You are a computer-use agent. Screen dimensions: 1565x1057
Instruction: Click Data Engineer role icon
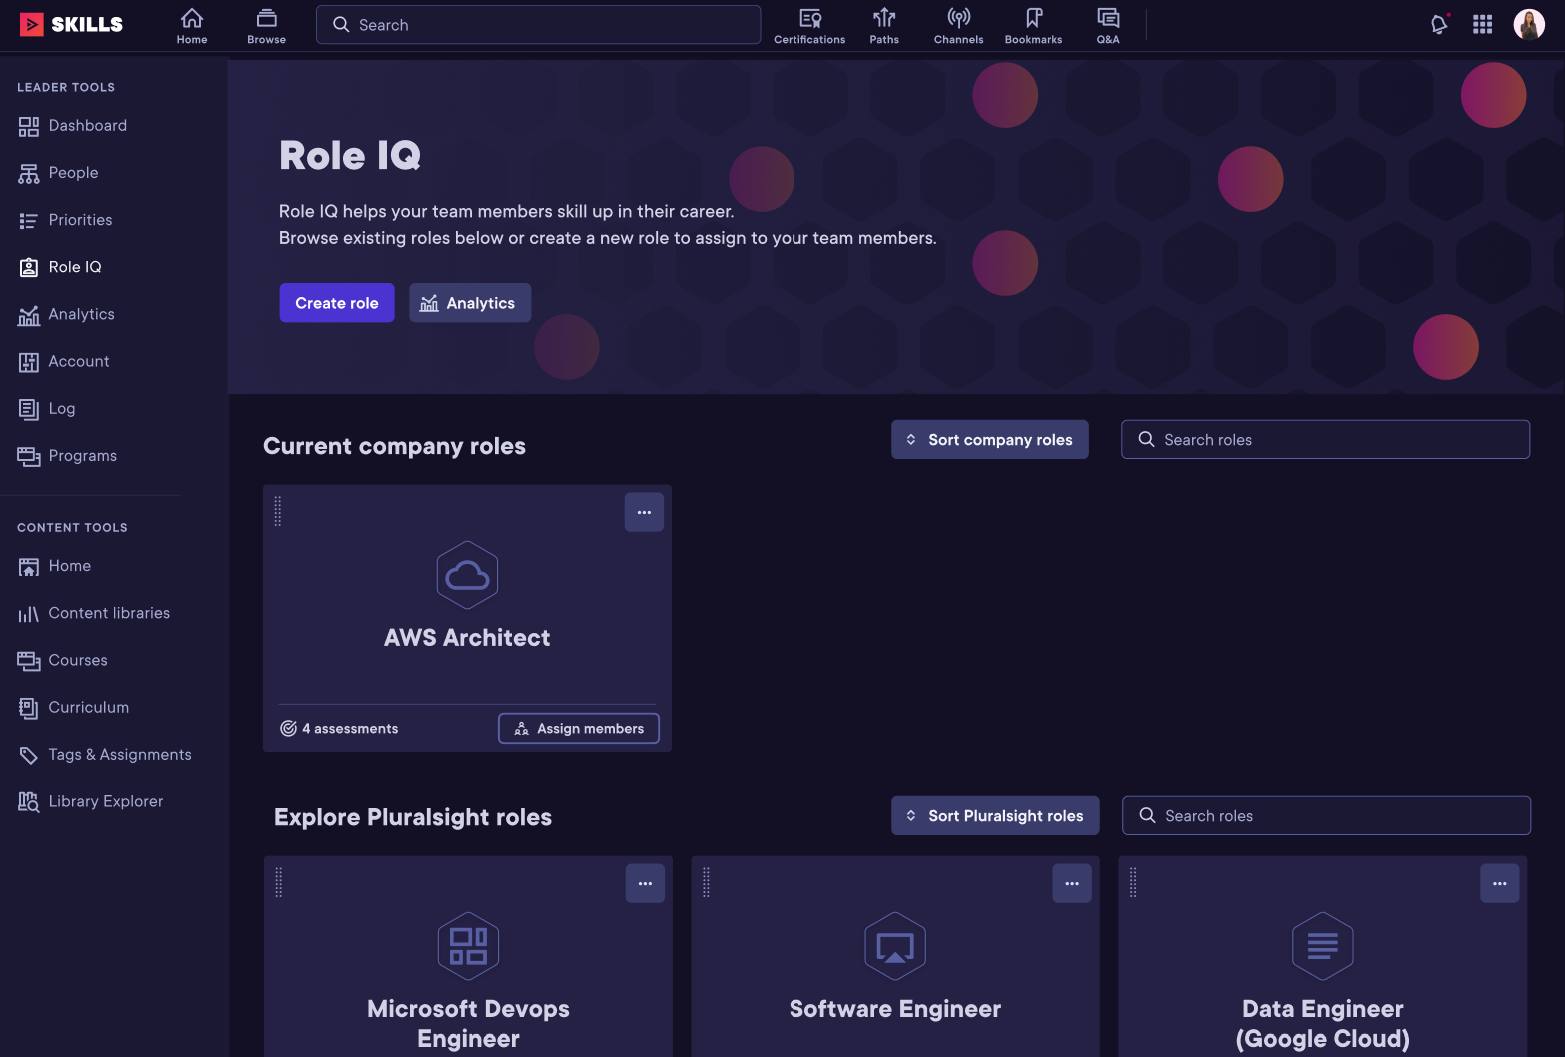[1323, 946]
